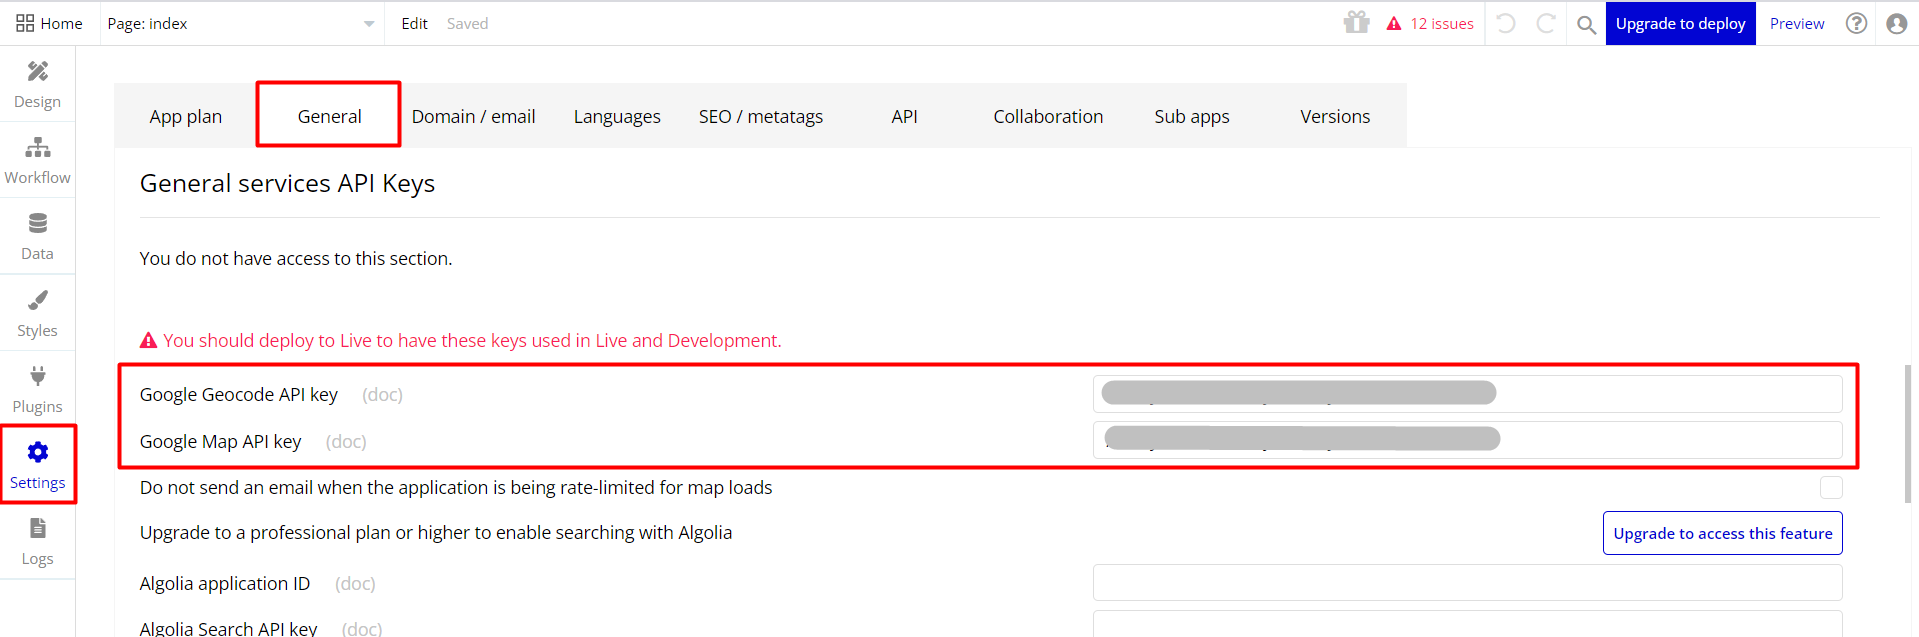Open the help question mark icon
This screenshot has width=1919, height=637.
click(1856, 23)
